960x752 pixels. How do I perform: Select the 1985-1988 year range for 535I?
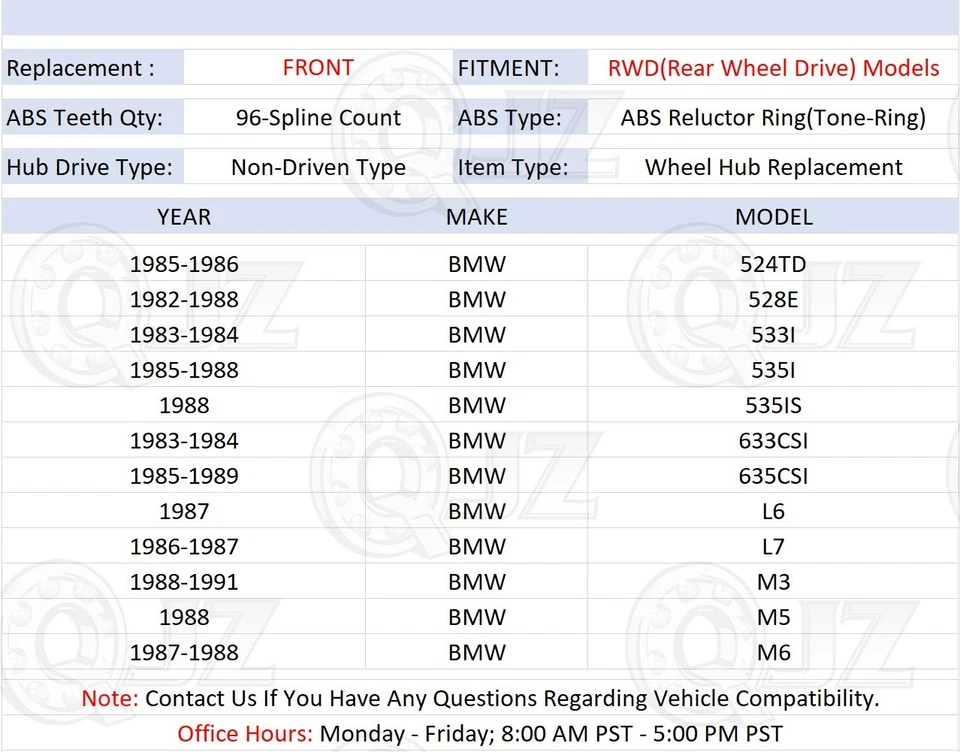(184, 369)
